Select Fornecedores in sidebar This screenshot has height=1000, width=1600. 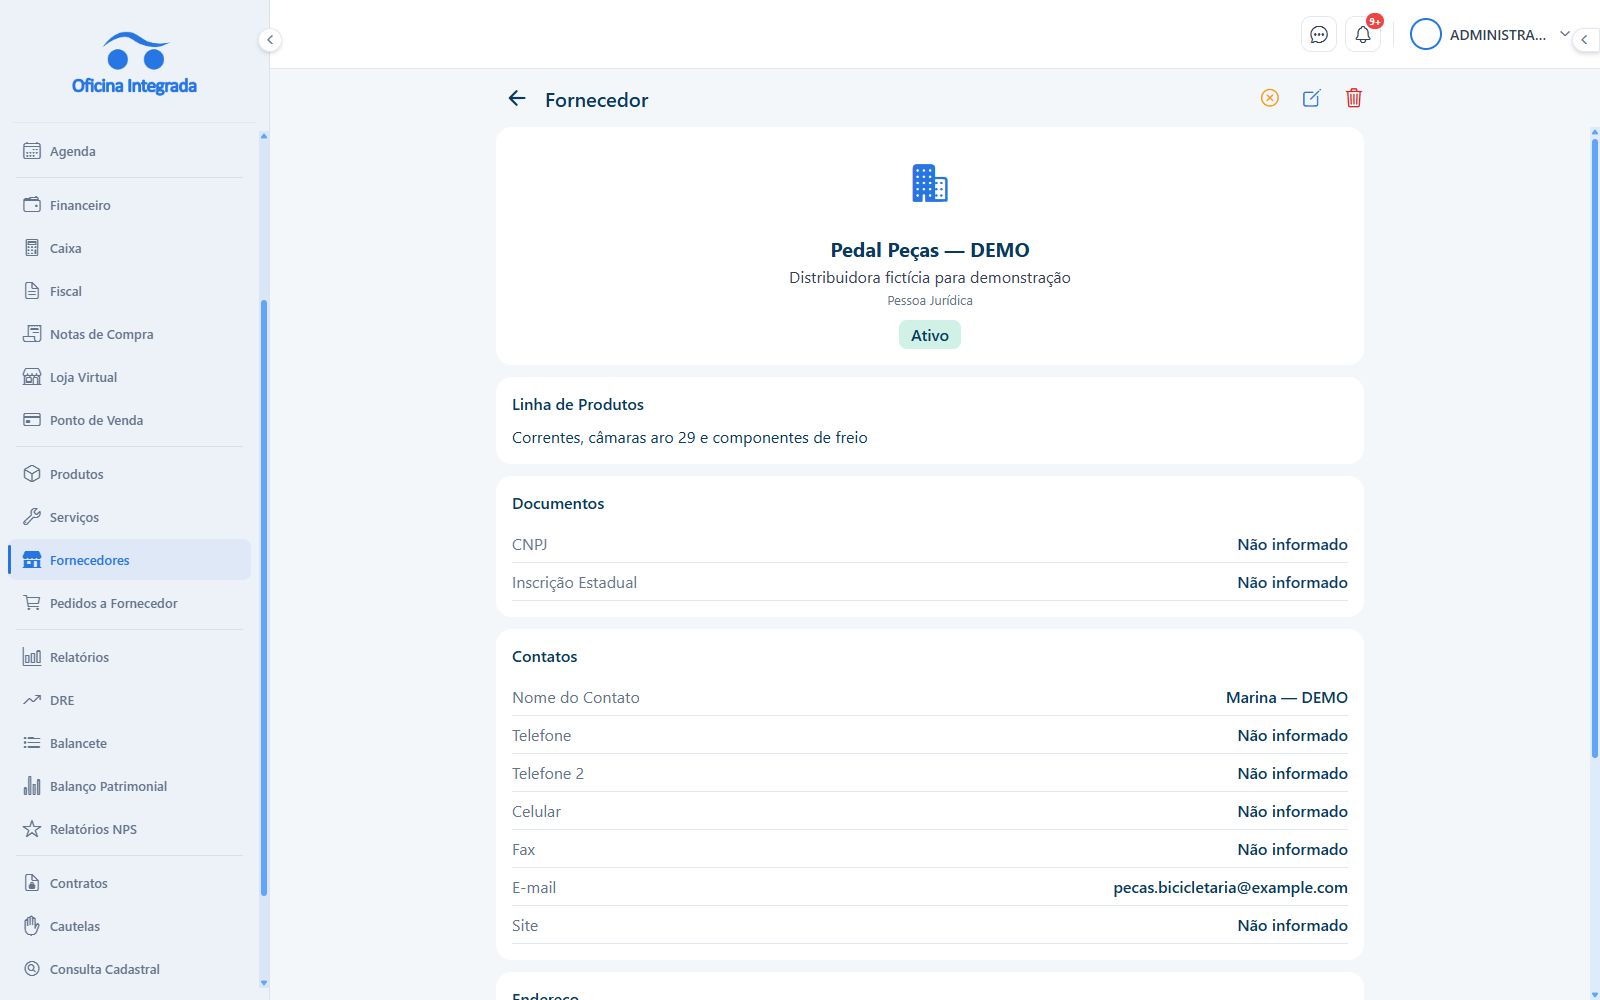point(130,560)
